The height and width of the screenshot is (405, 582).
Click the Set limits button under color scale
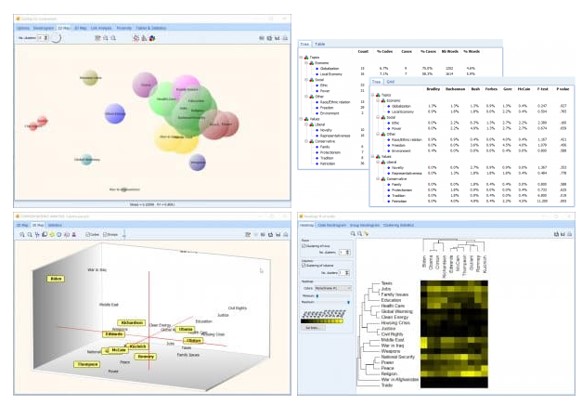[x=313, y=328]
